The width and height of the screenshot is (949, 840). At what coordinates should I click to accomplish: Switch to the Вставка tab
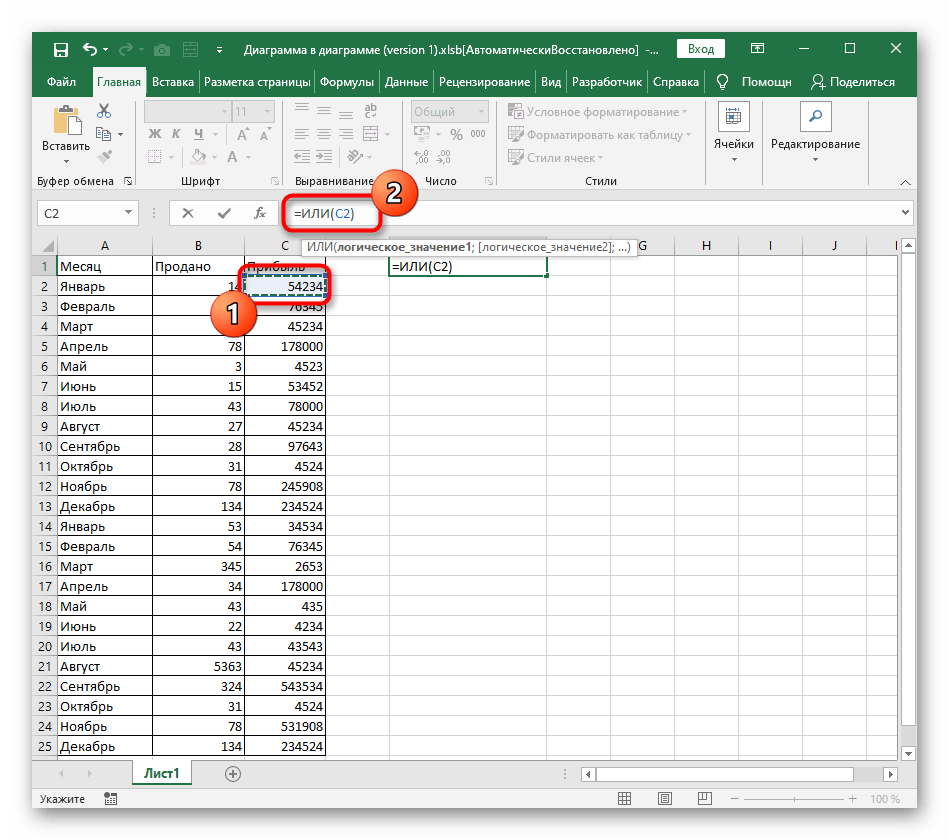[x=173, y=82]
